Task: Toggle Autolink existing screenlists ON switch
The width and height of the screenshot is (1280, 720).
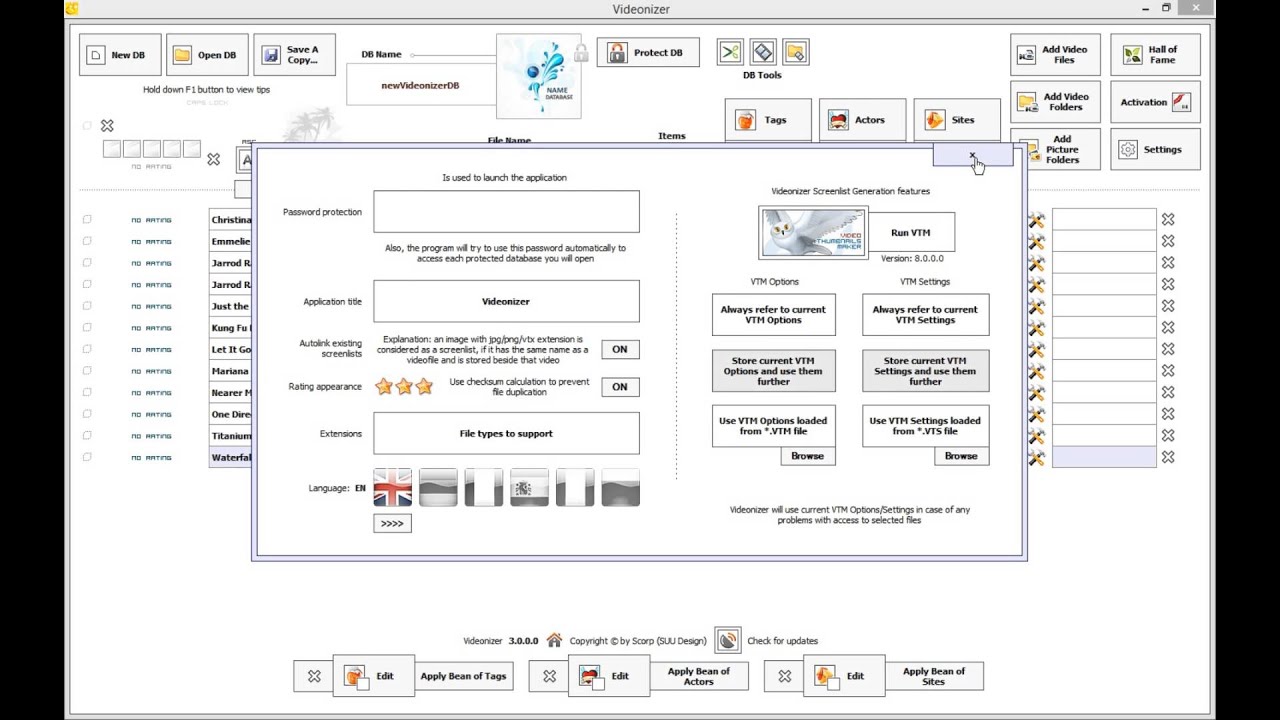Action: [620, 349]
